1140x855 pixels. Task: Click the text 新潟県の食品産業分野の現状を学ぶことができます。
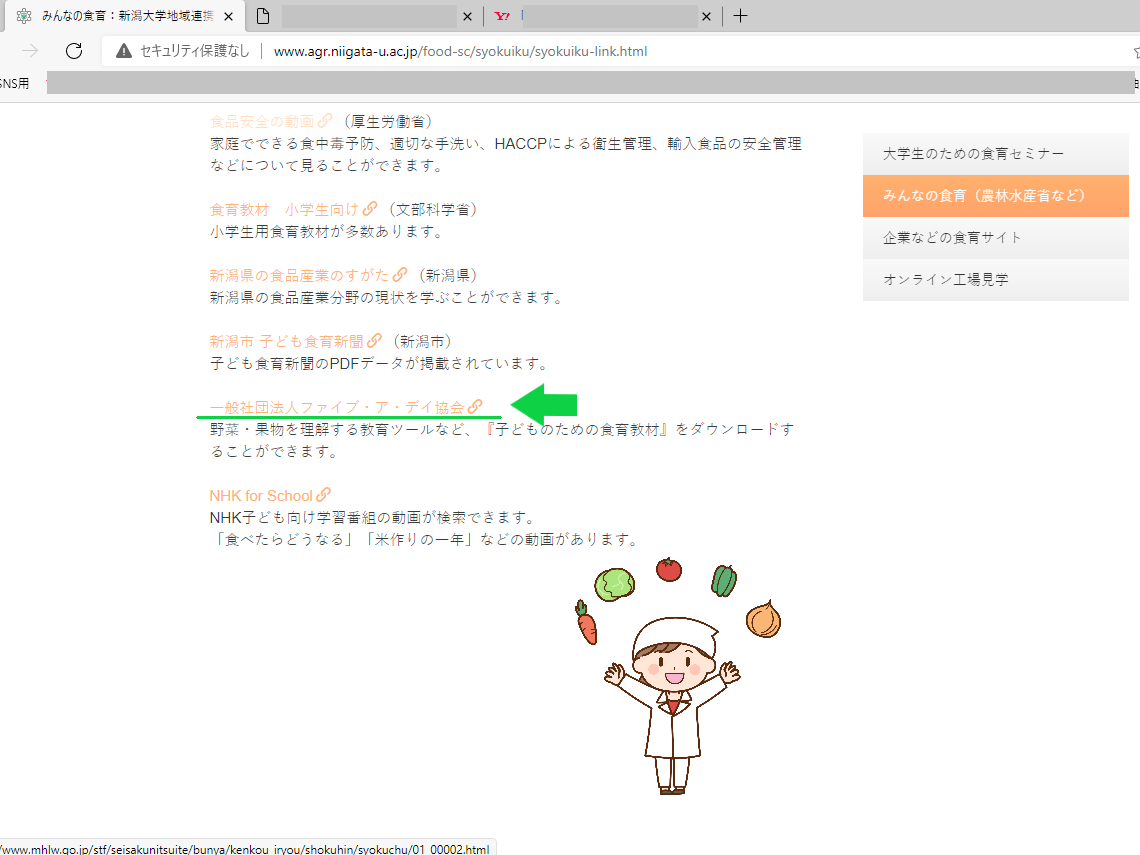click(386, 298)
